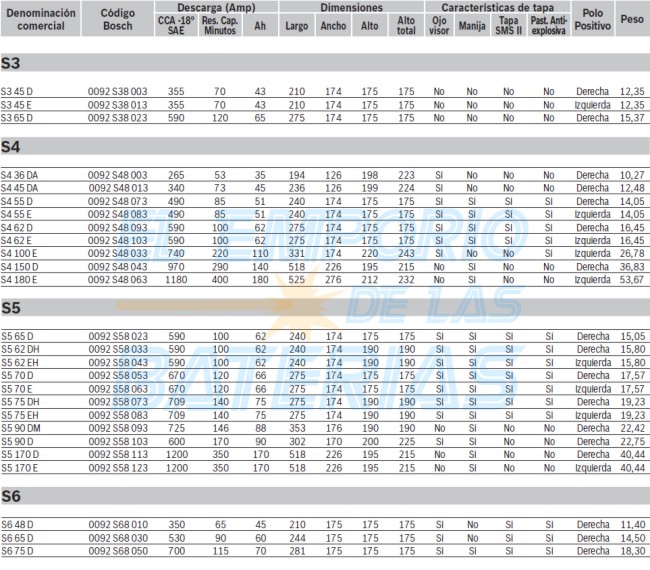This screenshot has height=570, width=650.
Task: Click weight '53,67' in S4 180 E row
Action: 632,280
